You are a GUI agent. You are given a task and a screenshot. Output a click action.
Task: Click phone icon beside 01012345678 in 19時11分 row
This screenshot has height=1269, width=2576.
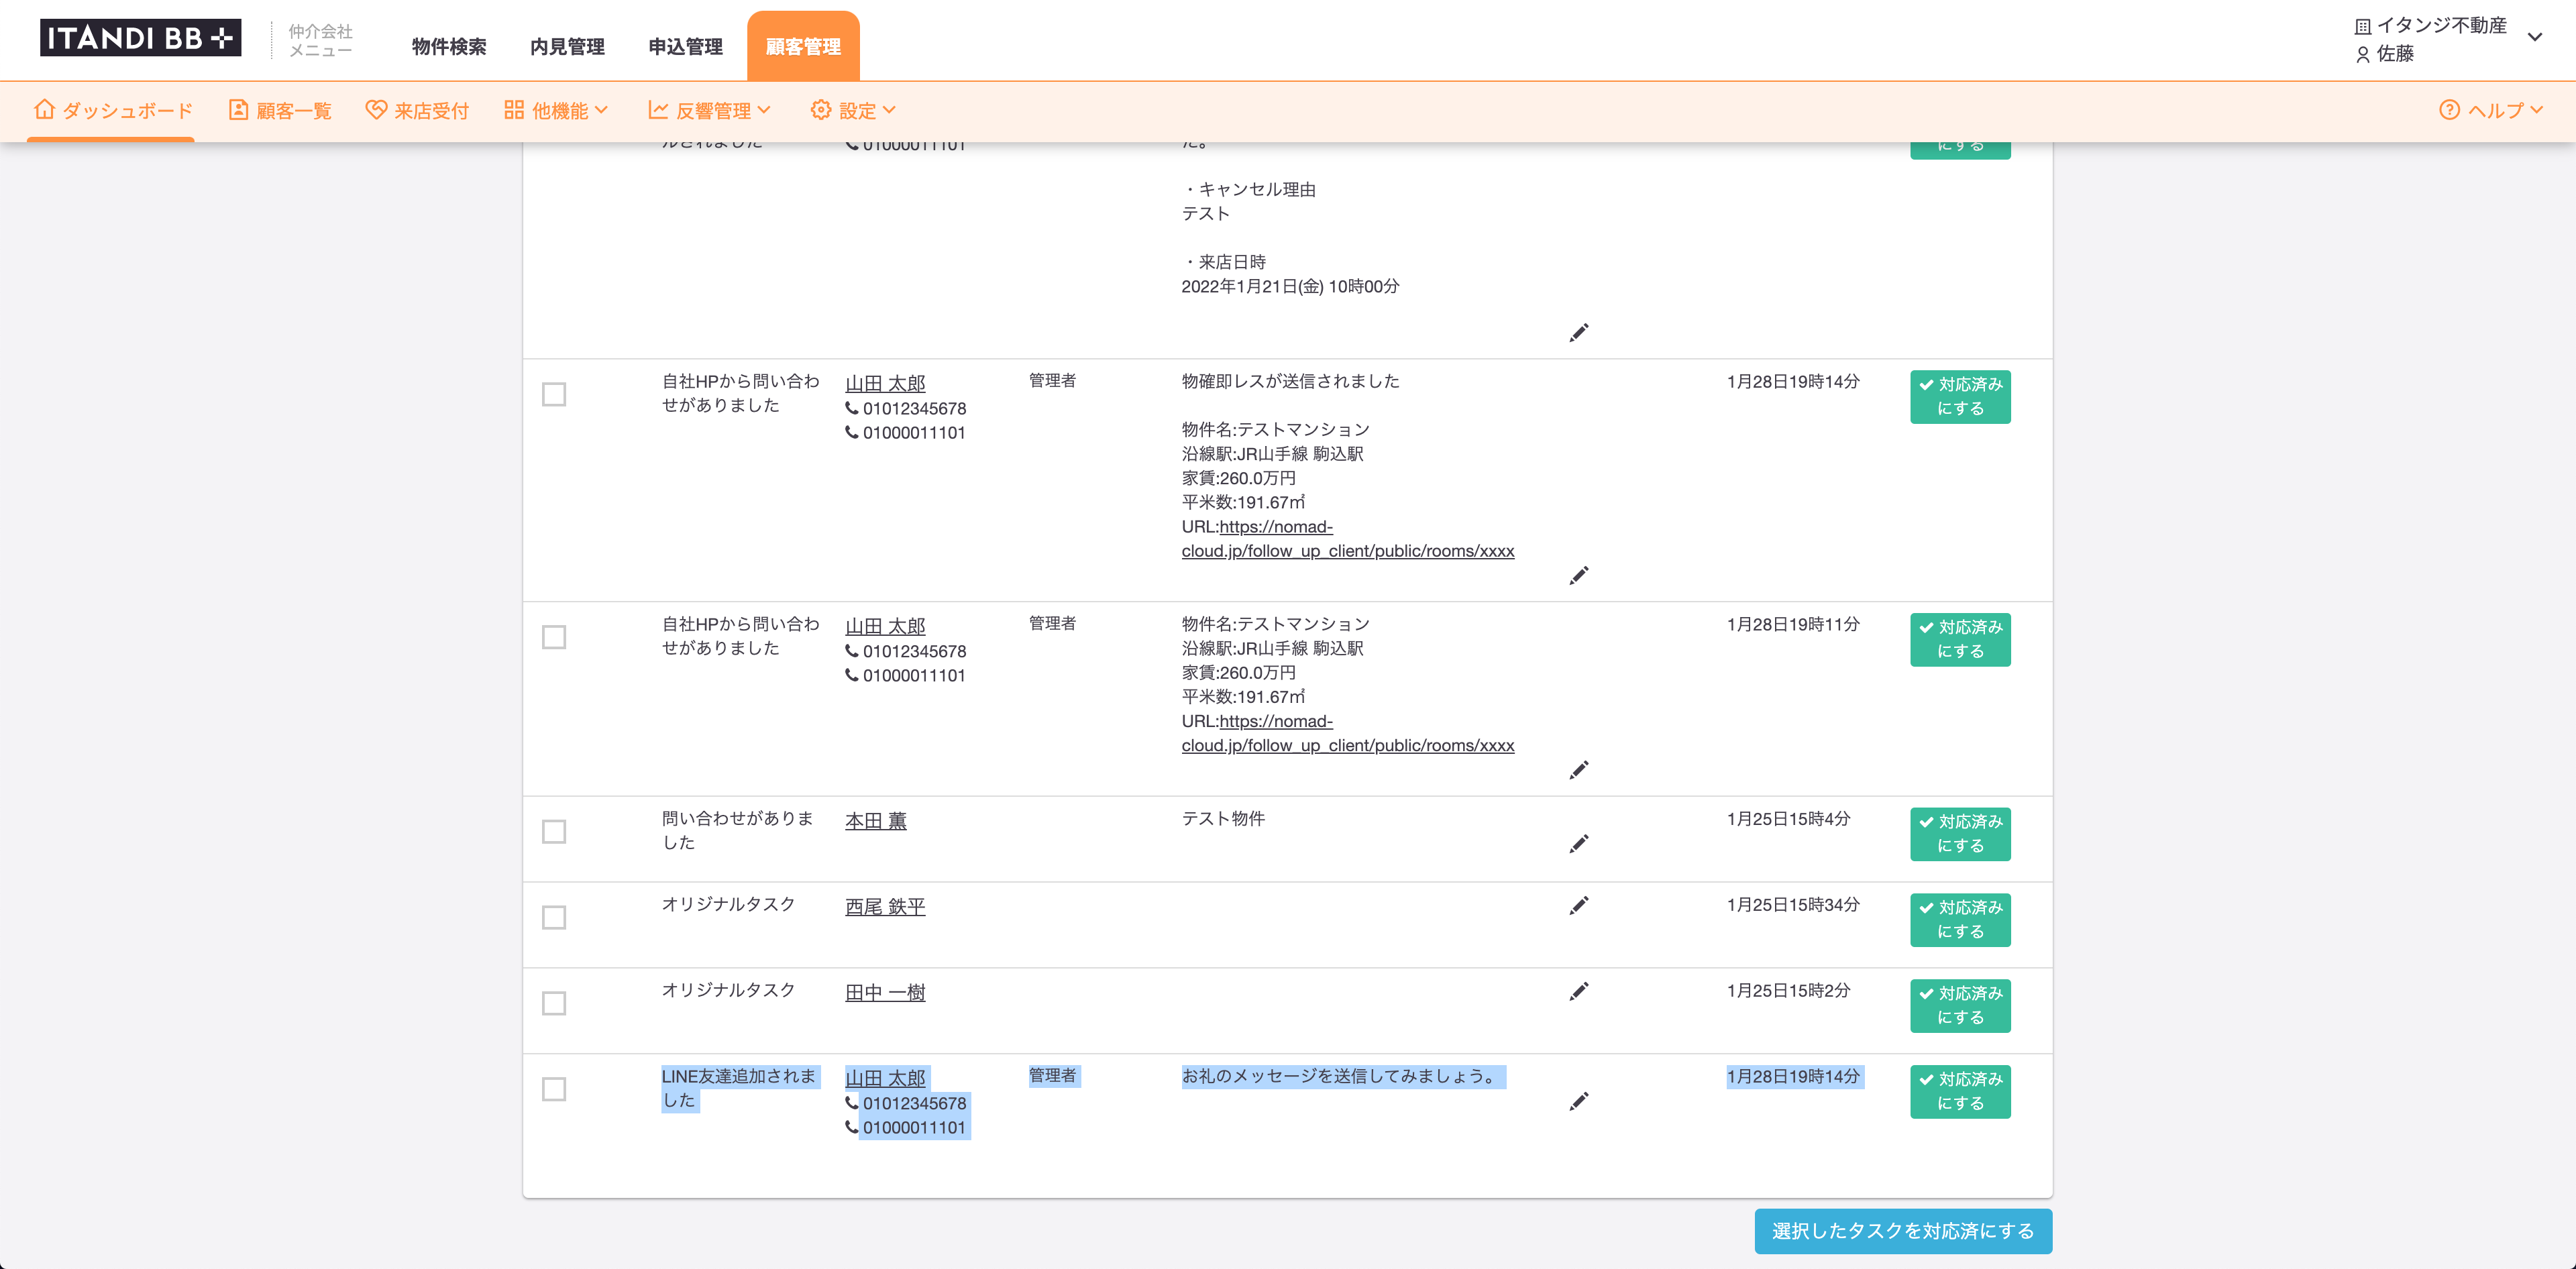[852, 650]
